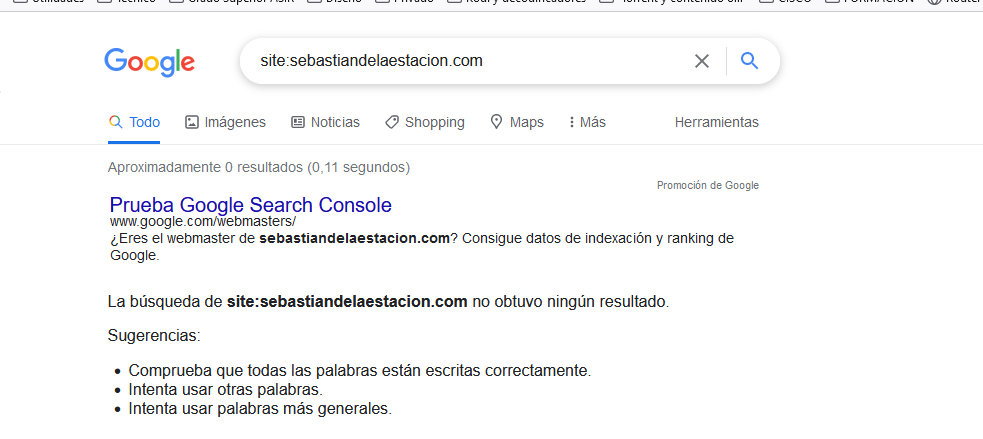Viewport: 983px width, 439px height.
Task: Click the Sugerencias heading
Action: pos(154,336)
